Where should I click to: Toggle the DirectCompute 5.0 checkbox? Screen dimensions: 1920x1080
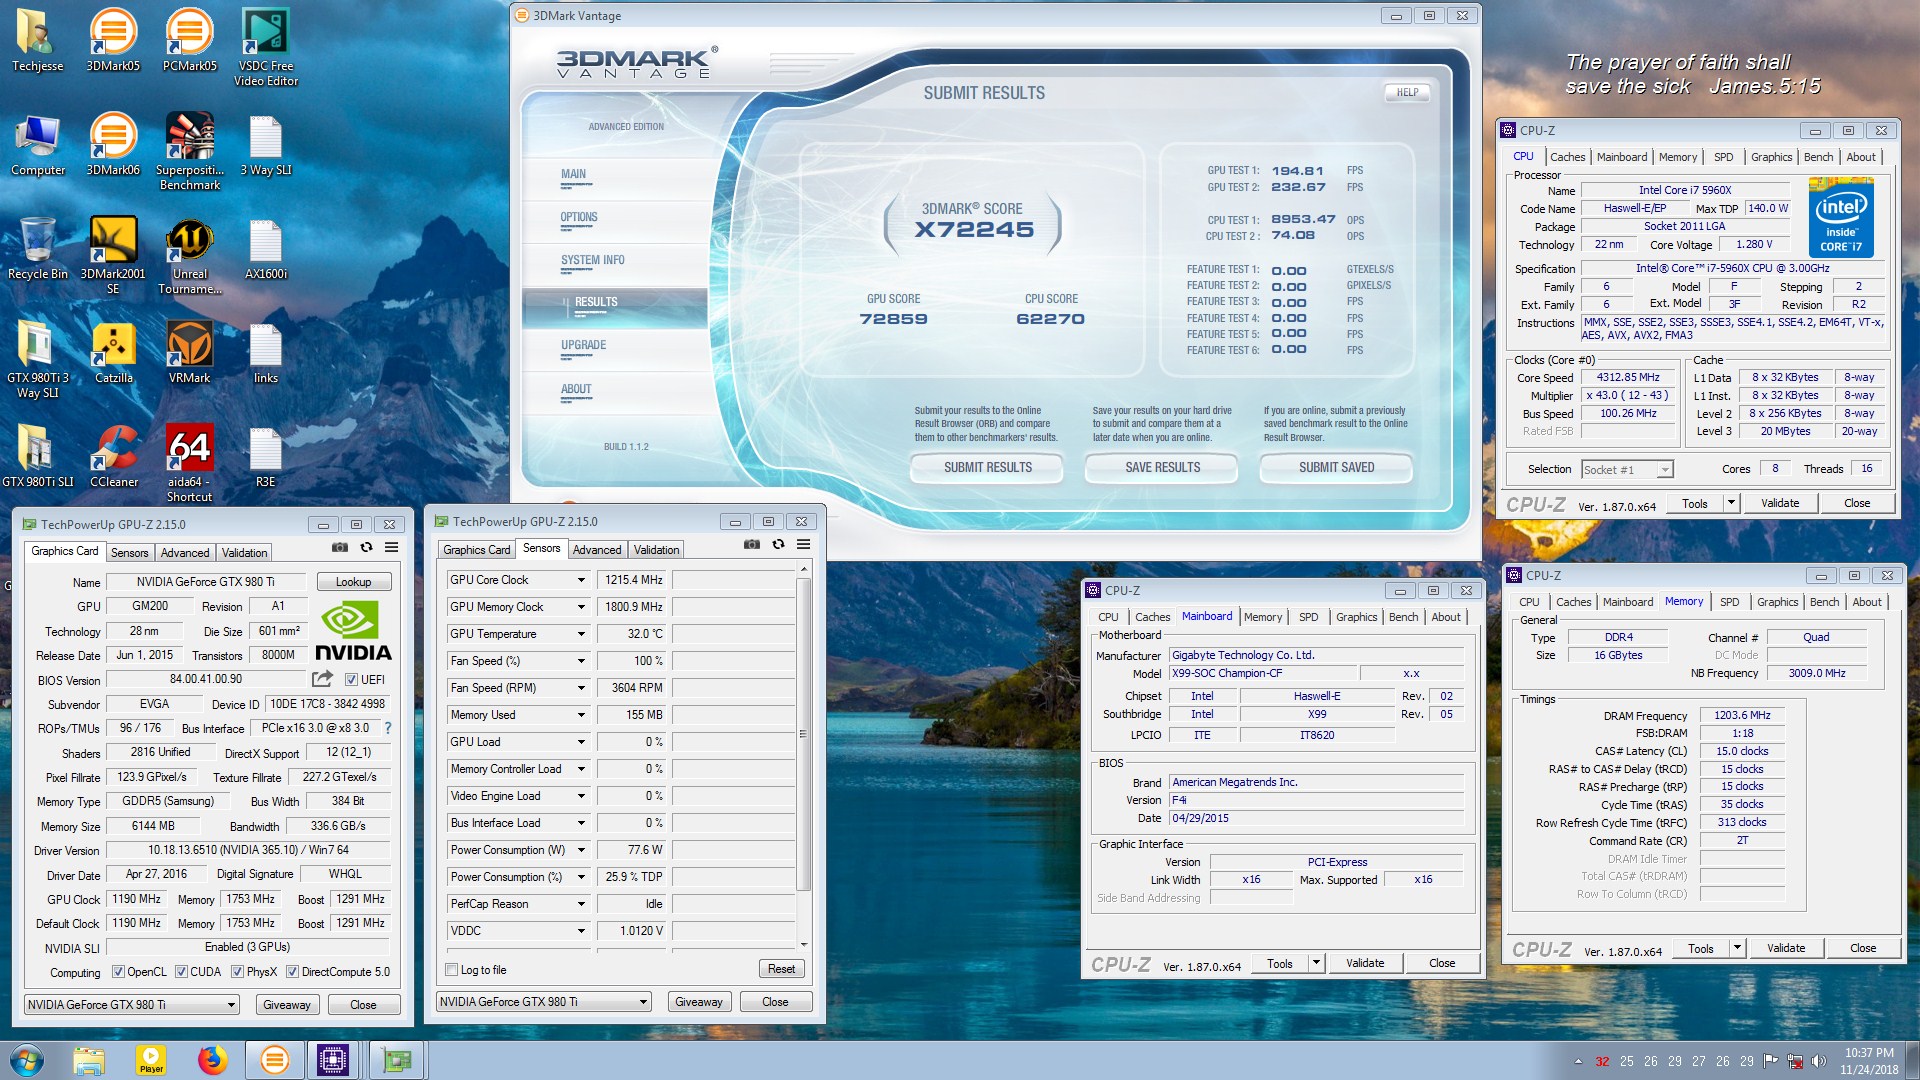[292, 972]
